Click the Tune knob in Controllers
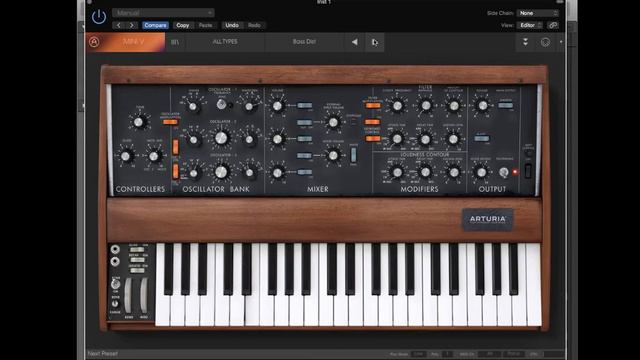The image size is (640, 360). click(139, 122)
